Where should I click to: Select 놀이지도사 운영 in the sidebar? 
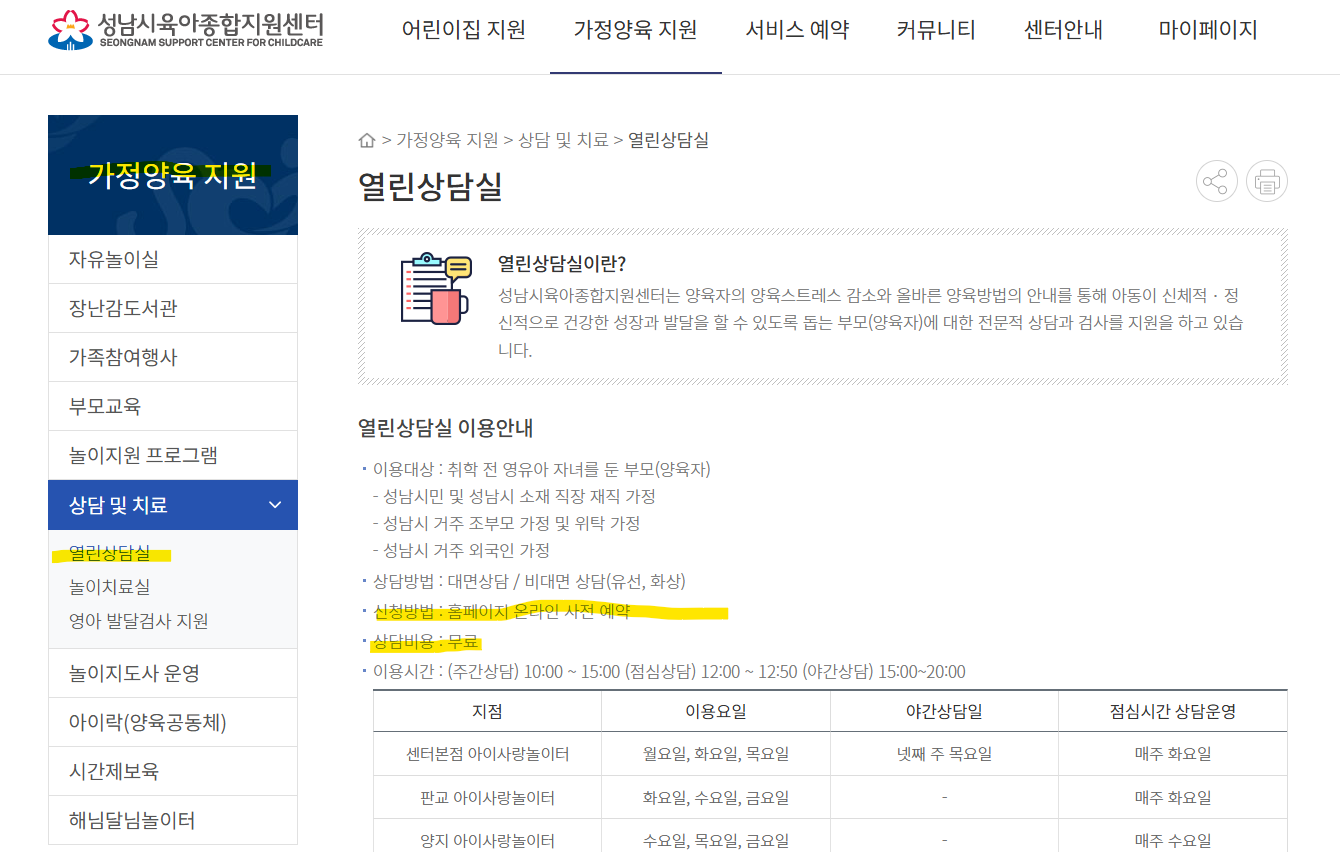click(x=173, y=673)
